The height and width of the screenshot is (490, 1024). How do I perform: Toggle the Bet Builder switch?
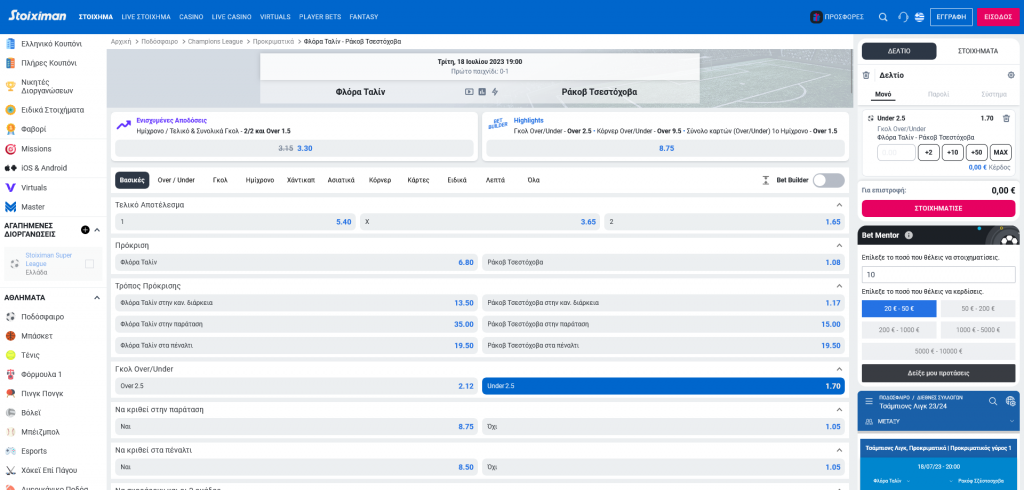pos(828,180)
